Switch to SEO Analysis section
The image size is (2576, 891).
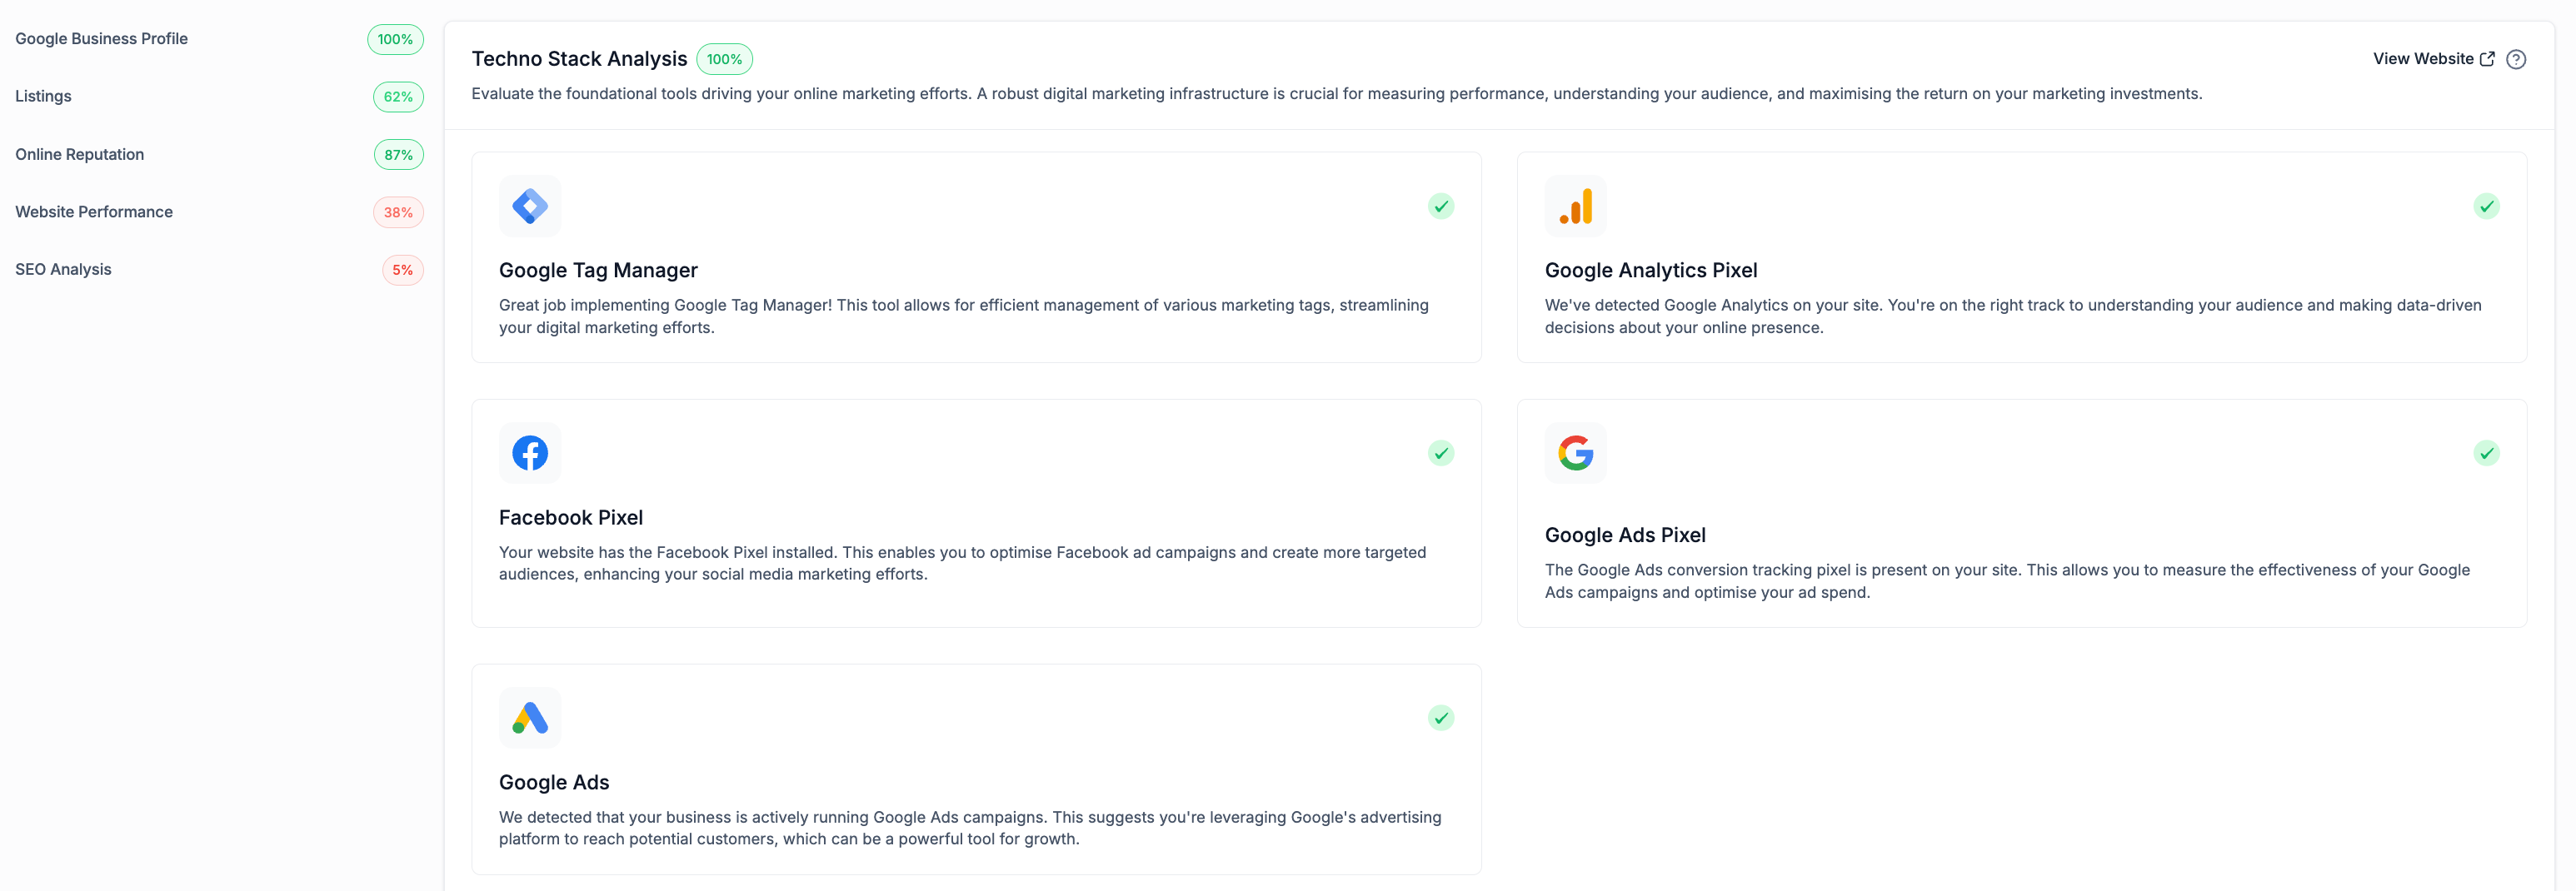63,269
